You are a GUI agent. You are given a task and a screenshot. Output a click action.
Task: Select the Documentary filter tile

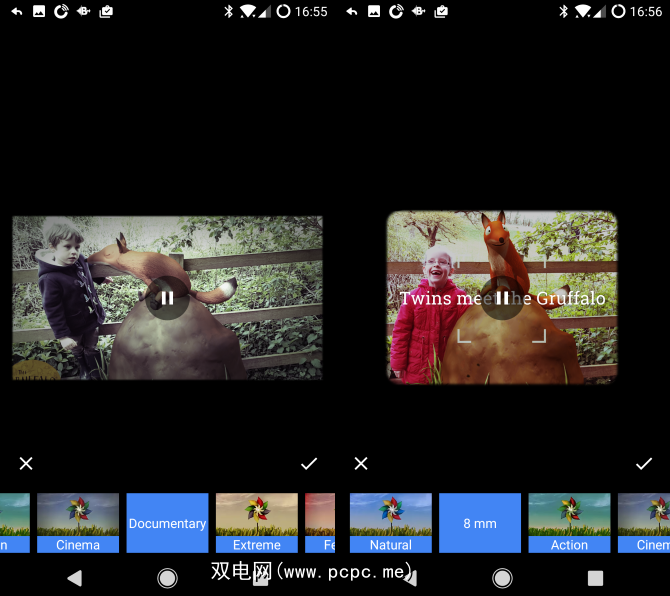168,523
